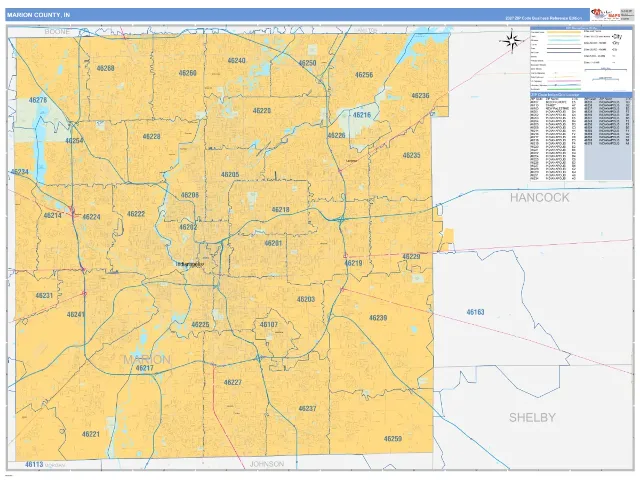
Task: Select ZIP code label 46278
Action: pos(38,100)
